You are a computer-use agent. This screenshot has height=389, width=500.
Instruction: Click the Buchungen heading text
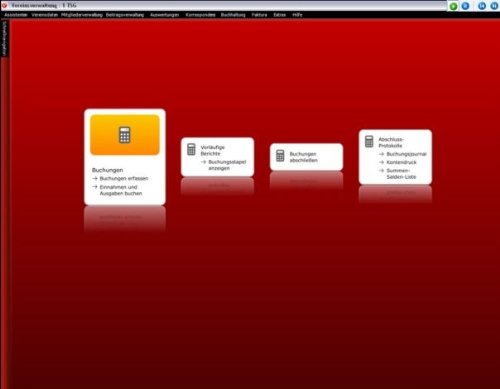[108, 170]
